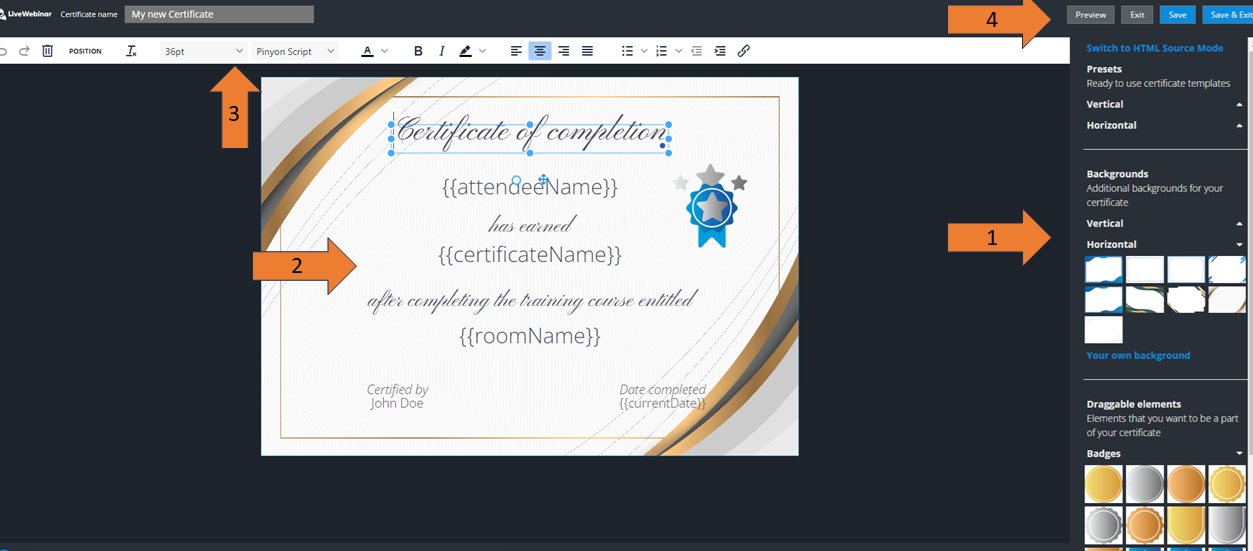Insert a link using the chain icon

click(743, 51)
